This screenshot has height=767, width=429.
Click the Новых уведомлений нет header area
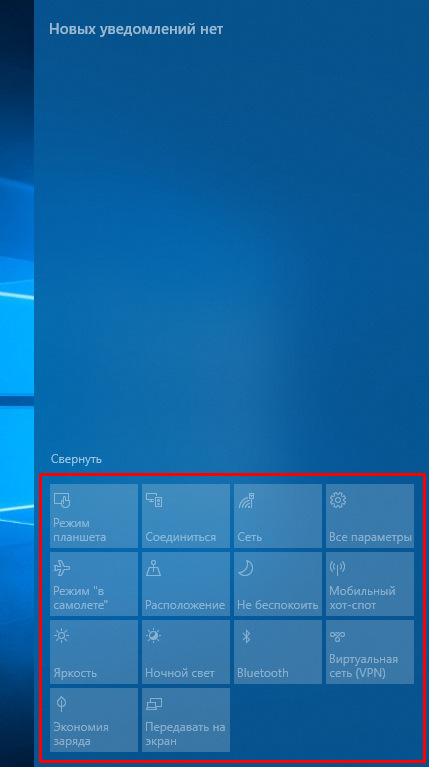[136, 29]
